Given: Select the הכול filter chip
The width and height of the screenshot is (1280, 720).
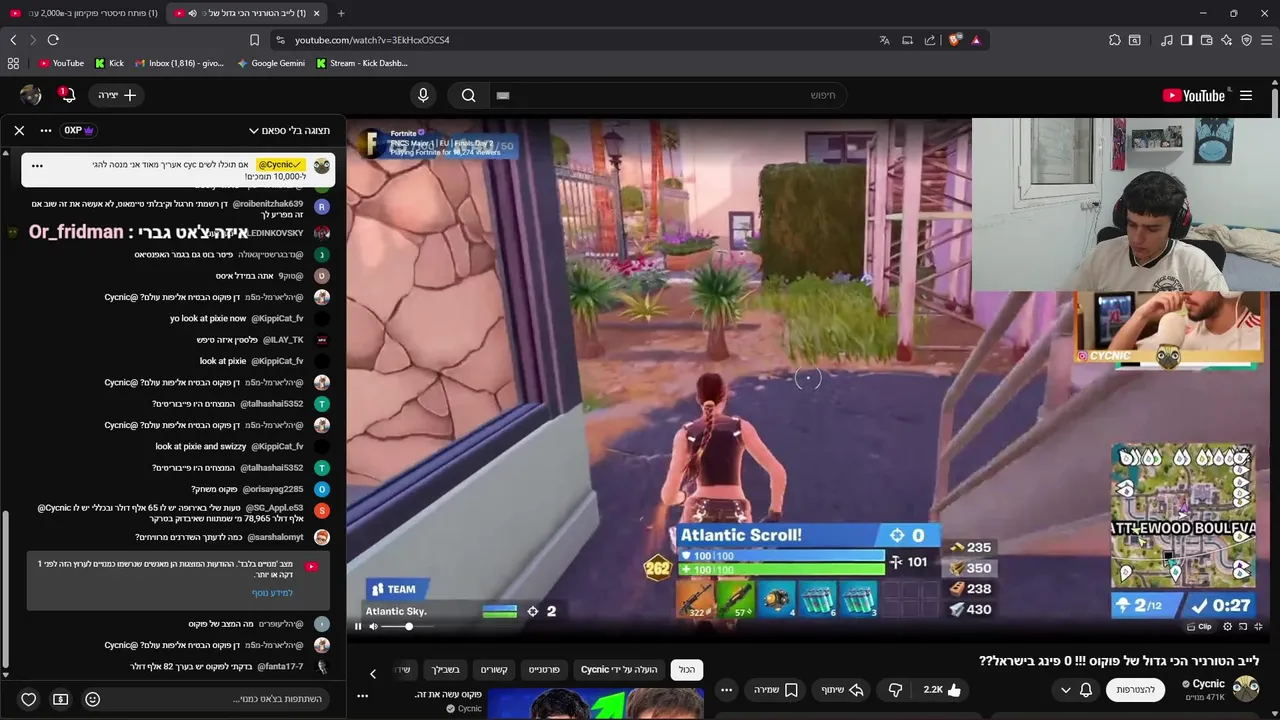Looking at the screenshot, I should click(x=687, y=670).
